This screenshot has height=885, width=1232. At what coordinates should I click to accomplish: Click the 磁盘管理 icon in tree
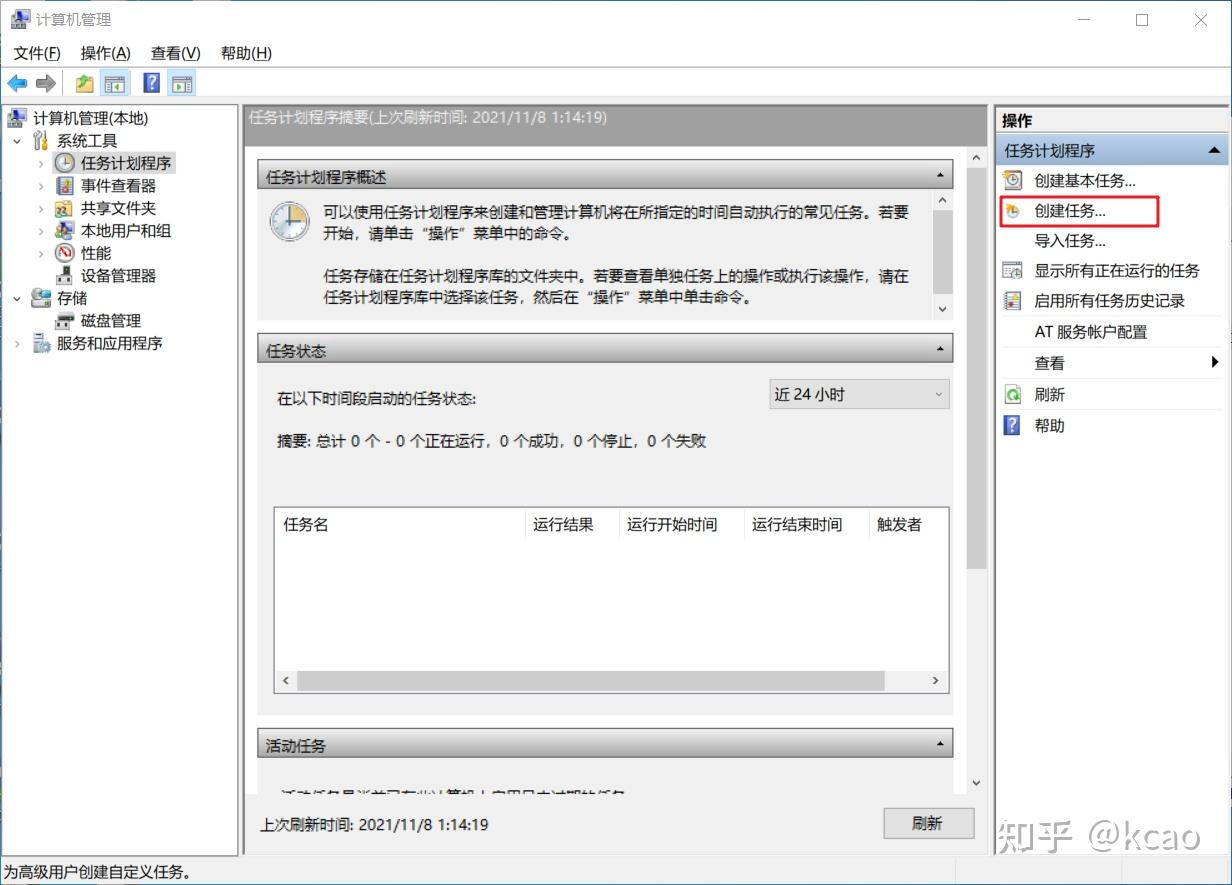point(64,321)
